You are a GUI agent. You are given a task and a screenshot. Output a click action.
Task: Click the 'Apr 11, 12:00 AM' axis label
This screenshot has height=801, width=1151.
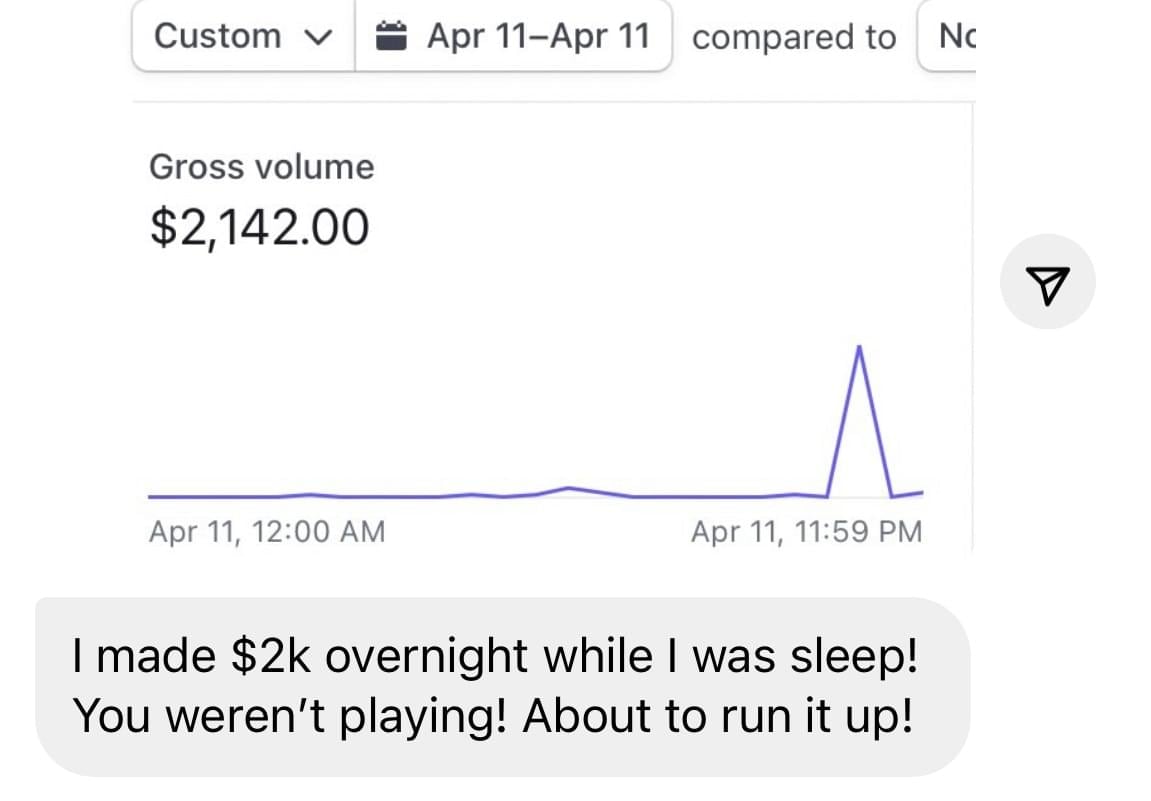point(266,532)
